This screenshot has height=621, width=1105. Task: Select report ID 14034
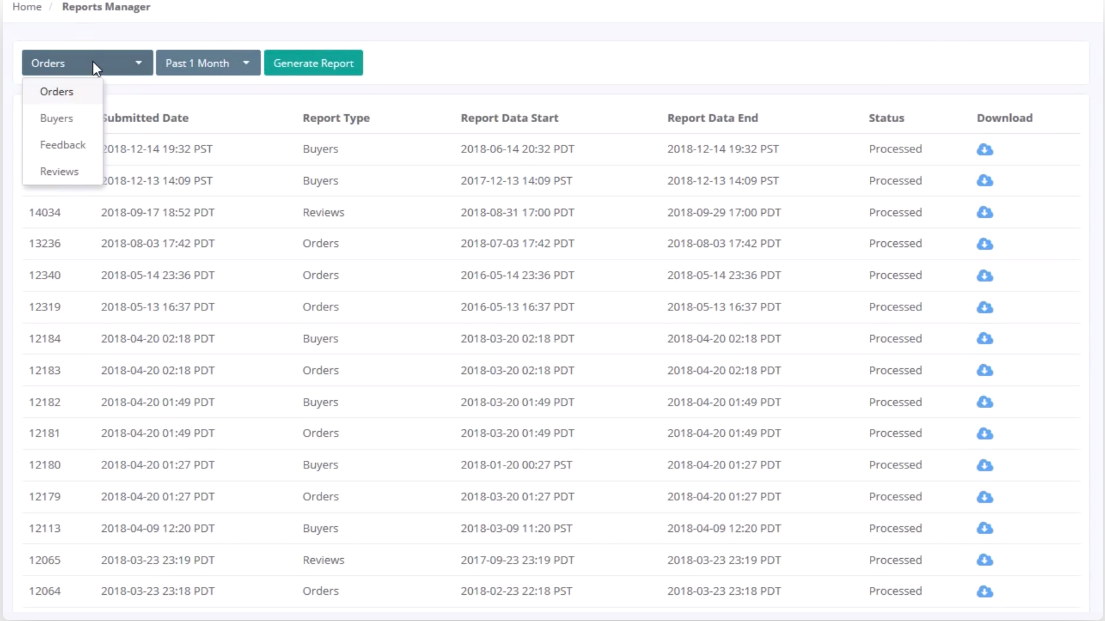click(x=44, y=212)
